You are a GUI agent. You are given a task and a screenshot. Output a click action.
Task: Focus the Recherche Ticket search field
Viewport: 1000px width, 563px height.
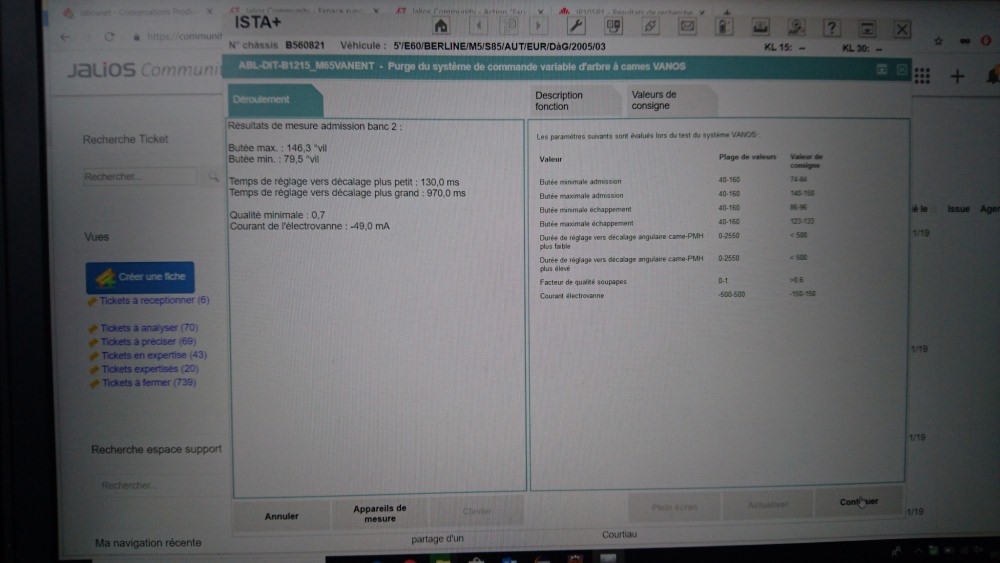click(140, 177)
